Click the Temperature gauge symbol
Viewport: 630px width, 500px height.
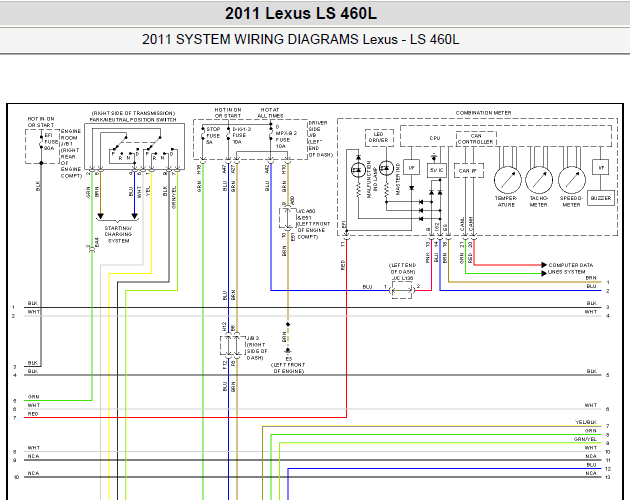click(x=507, y=180)
